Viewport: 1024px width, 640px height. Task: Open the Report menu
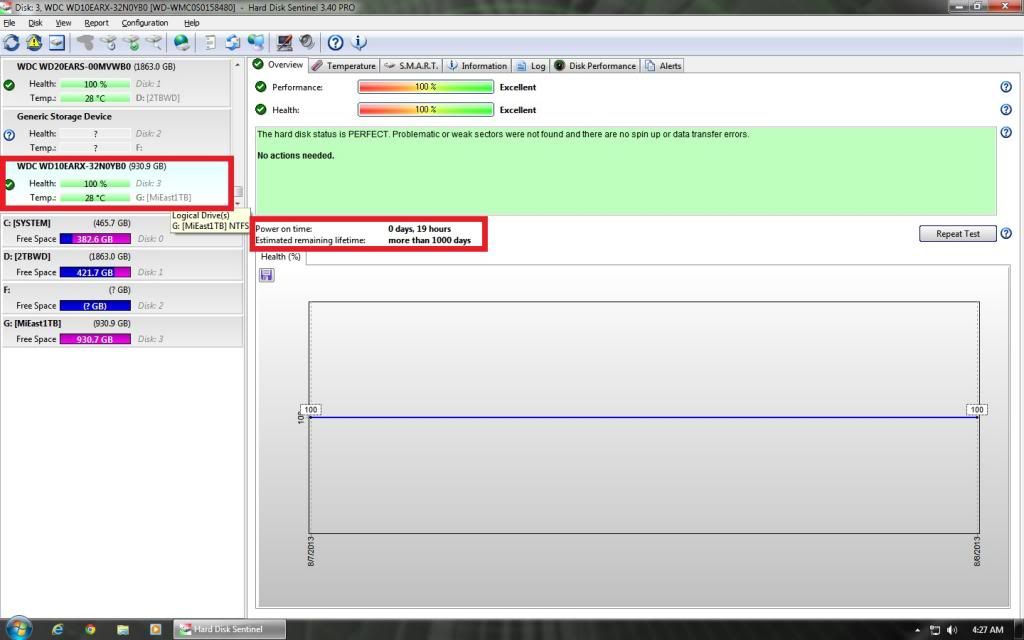pos(96,22)
